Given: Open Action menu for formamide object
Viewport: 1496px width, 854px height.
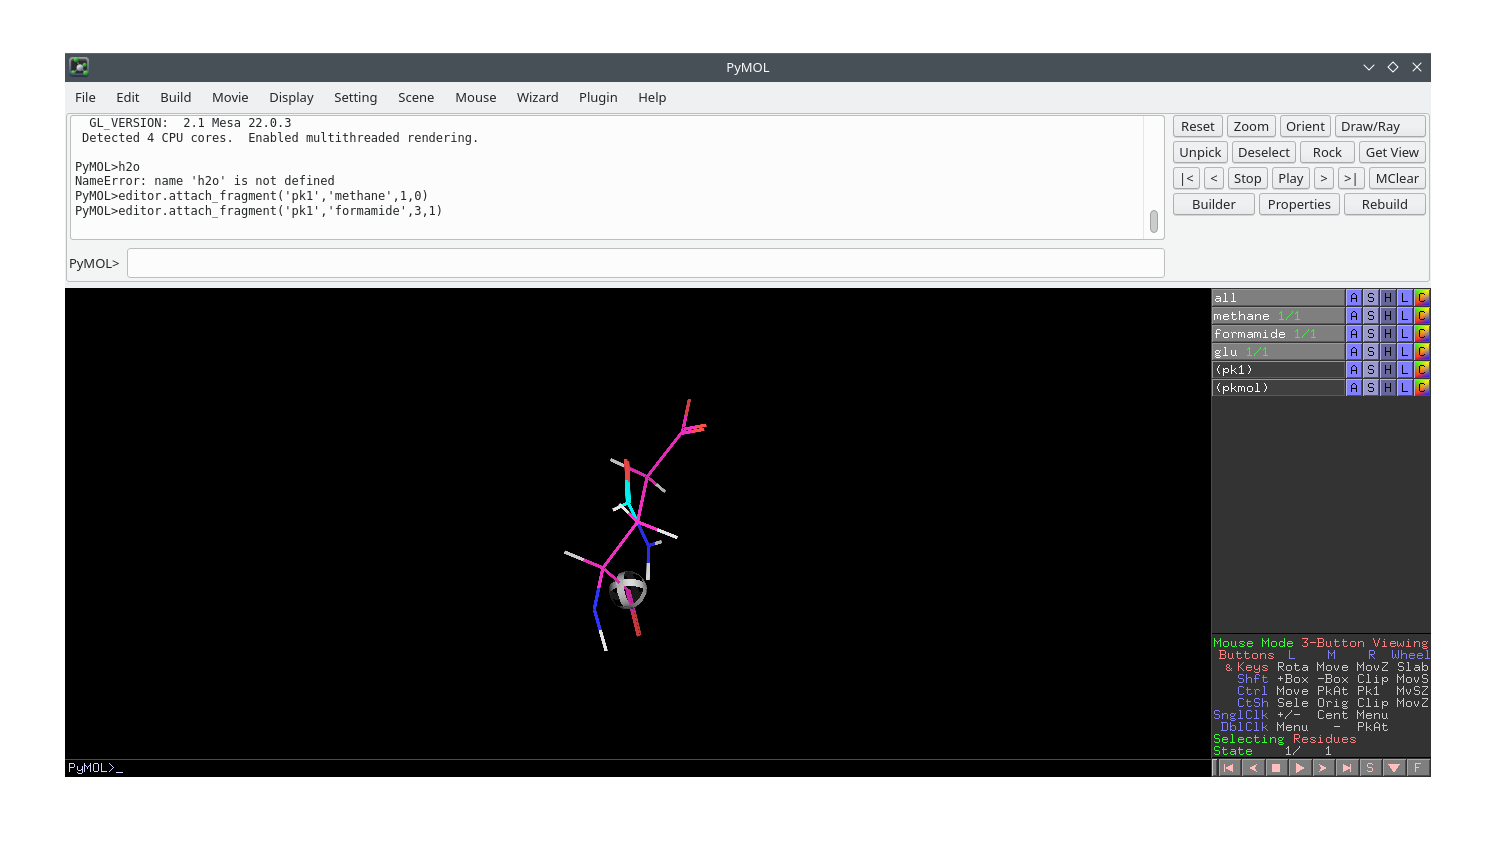Looking at the screenshot, I should [1354, 334].
